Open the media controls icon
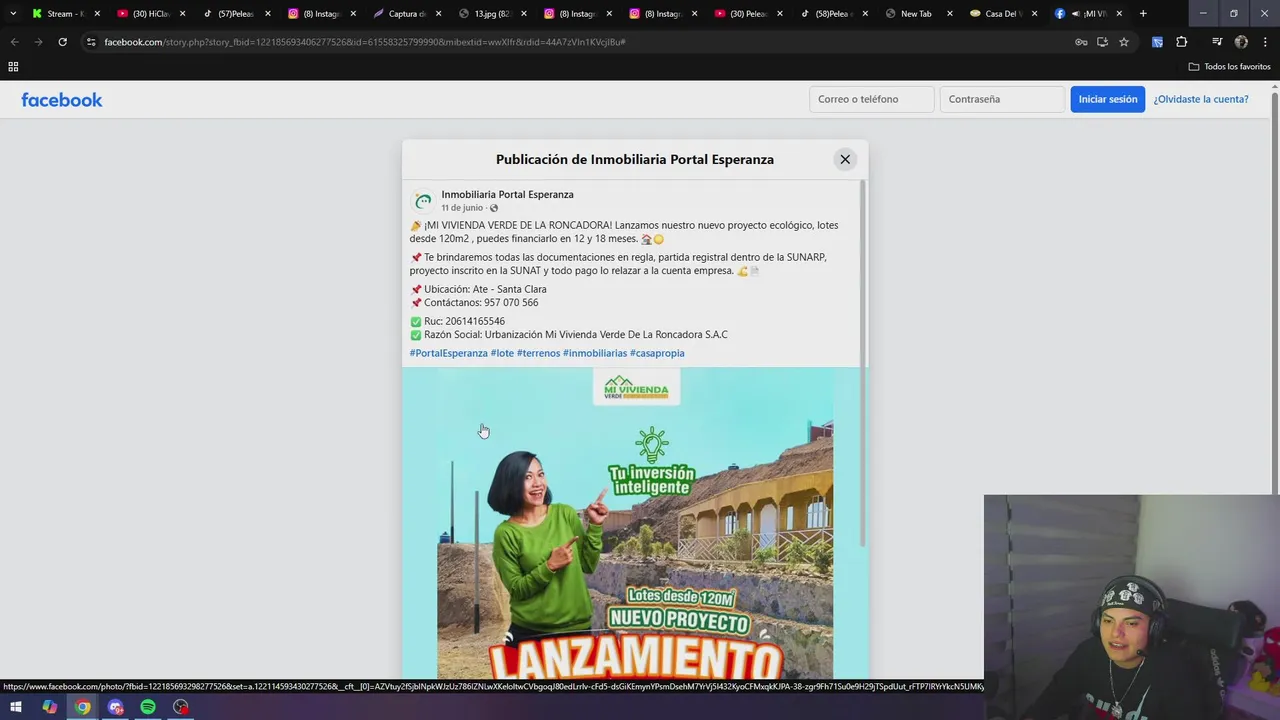Screen dimensions: 1280x720 pyautogui.click(x=1217, y=42)
